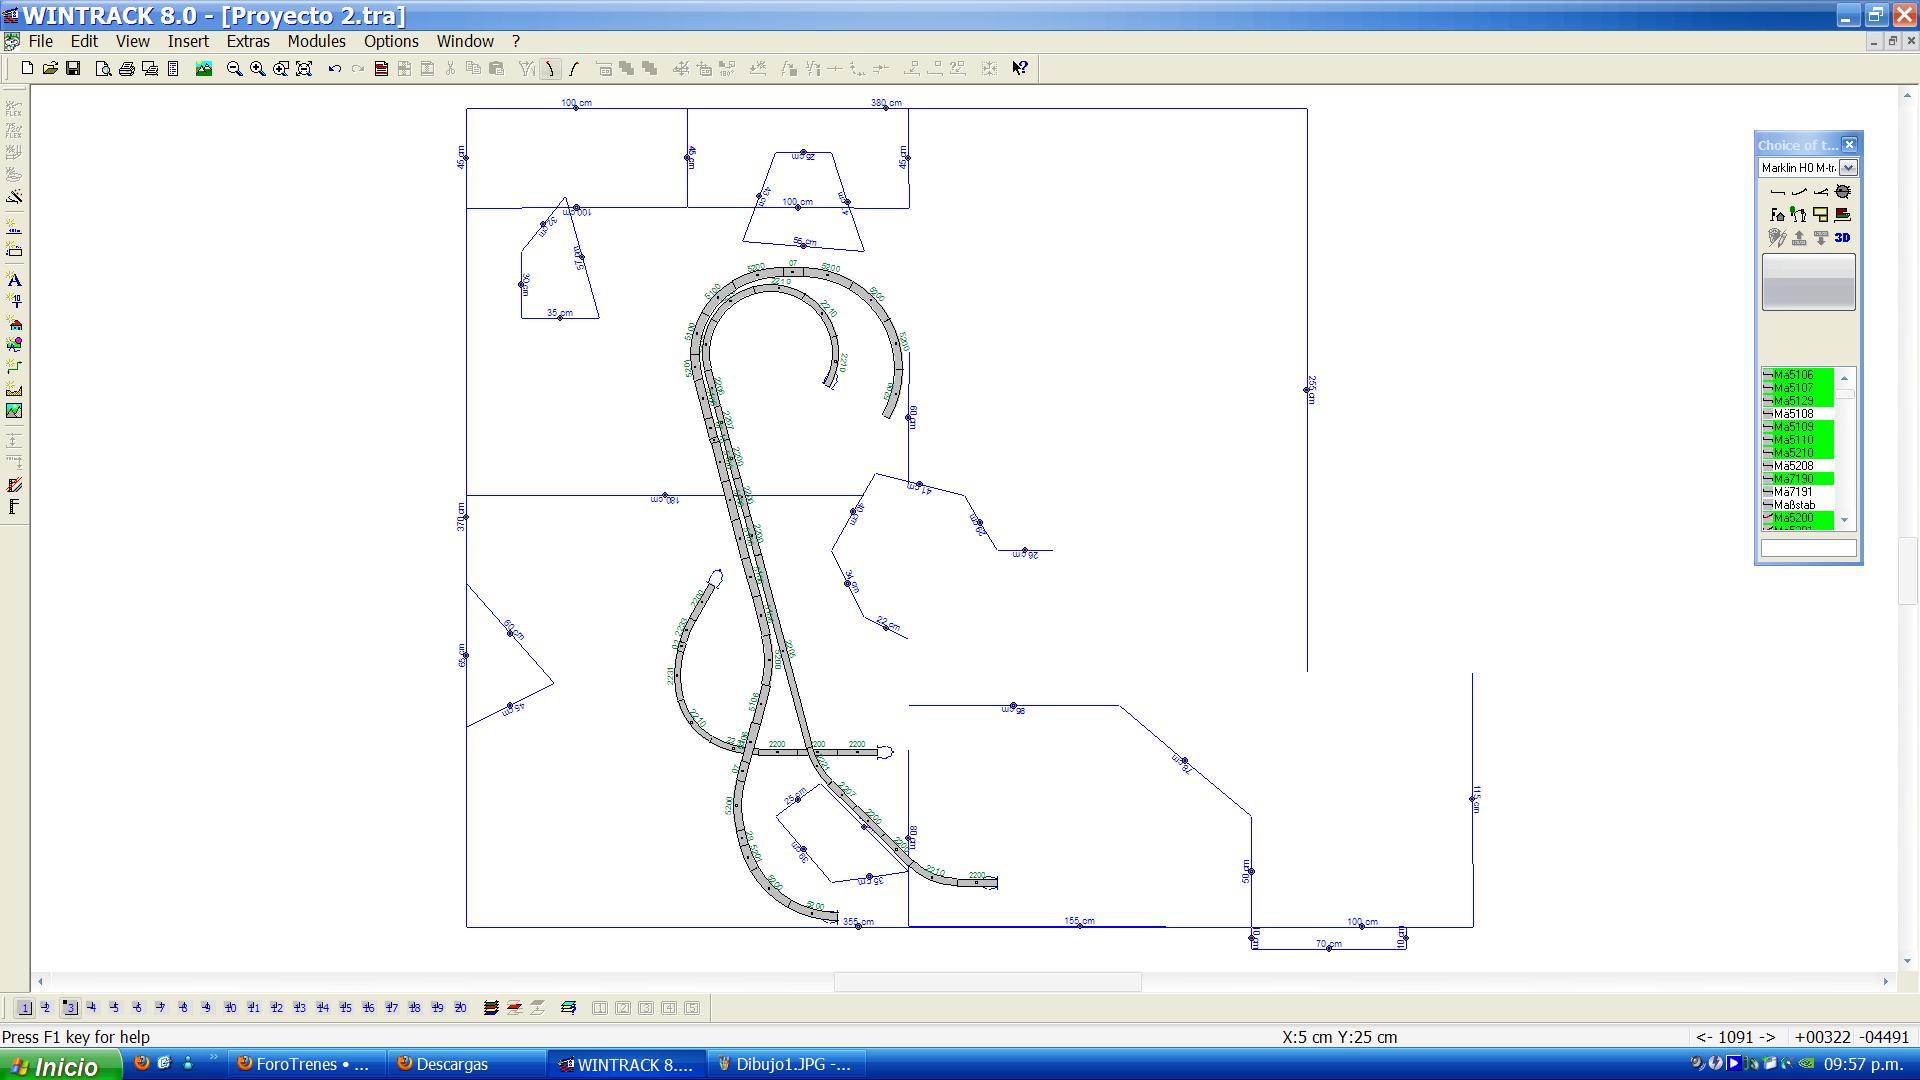This screenshot has width=1920, height=1080.
Task: Select the zoom out magnifier icon
Action: (234, 68)
